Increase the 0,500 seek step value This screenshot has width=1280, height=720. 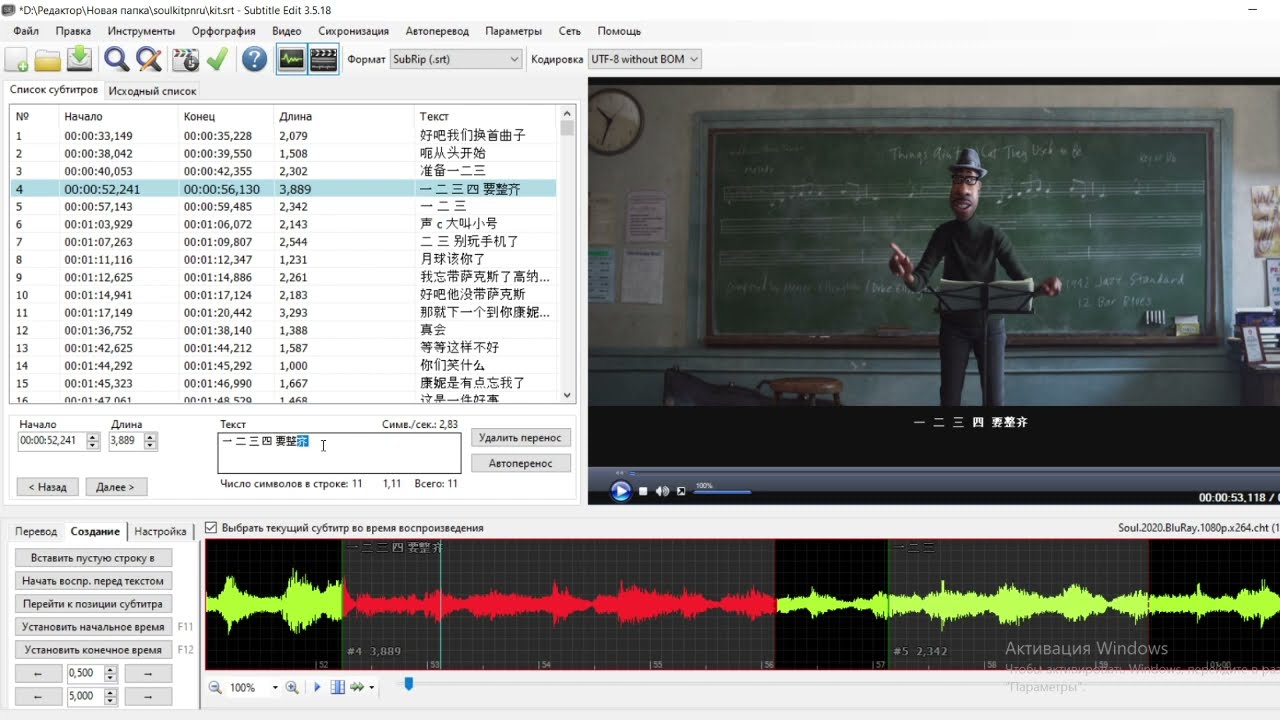tap(111, 670)
